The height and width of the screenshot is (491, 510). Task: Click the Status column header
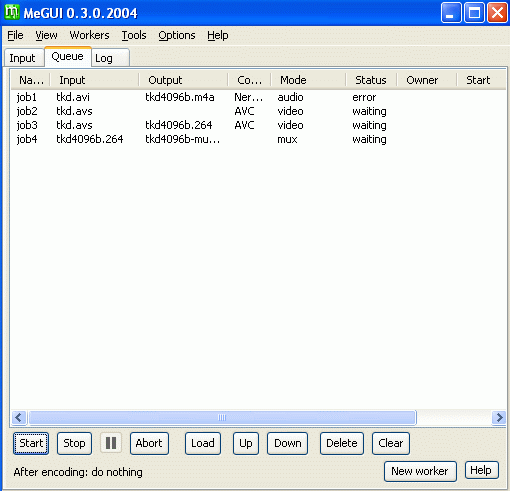(371, 80)
